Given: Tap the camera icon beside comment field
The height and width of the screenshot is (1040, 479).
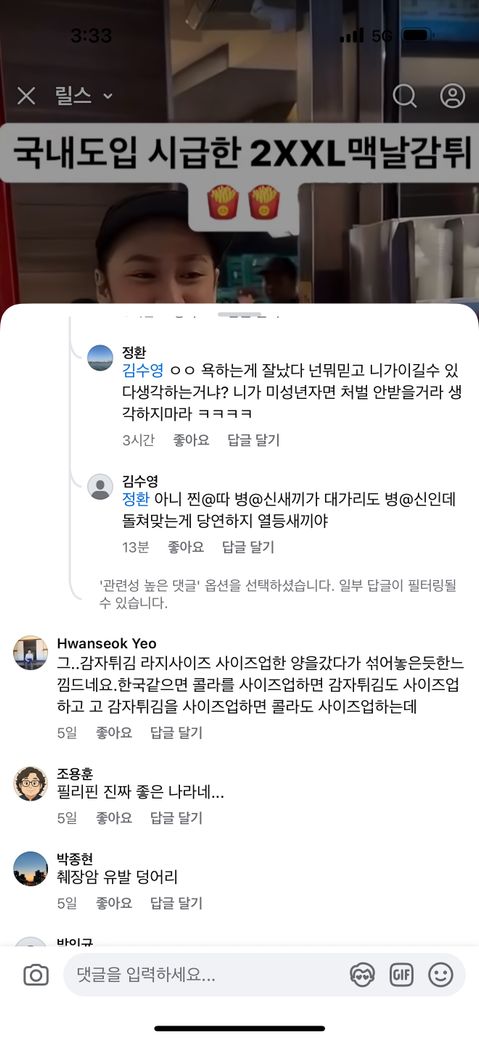Looking at the screenshot, I should click(36, 975).
